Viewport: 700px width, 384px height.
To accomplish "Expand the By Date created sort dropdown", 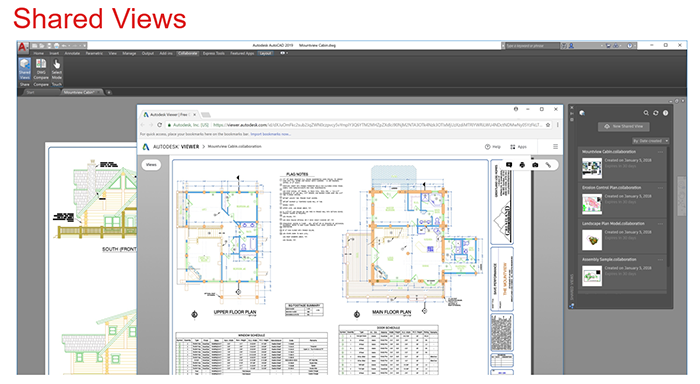I will [x=650, y=141].
